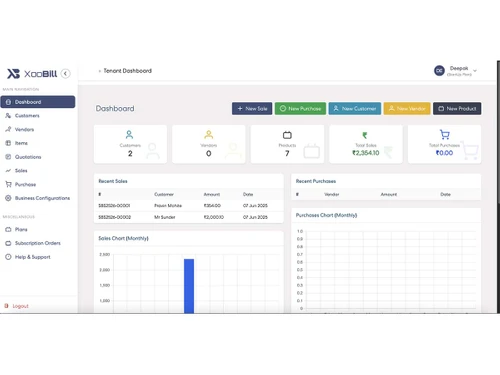The image size is (500, 375).
Task: Open Subscription Orders label
Action: [38, 243]
